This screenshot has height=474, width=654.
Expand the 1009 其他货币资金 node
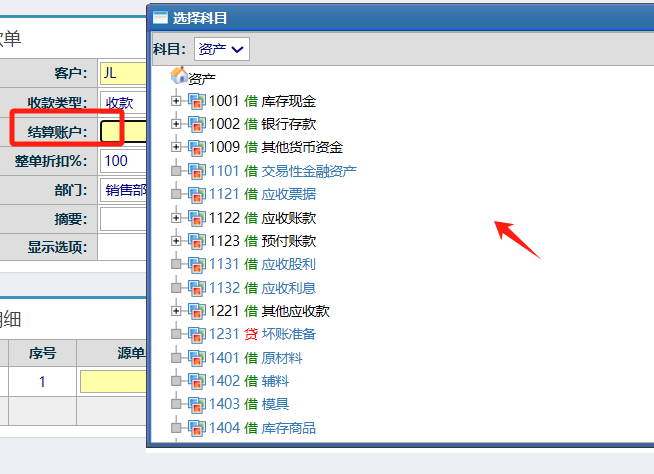point(177,147)
